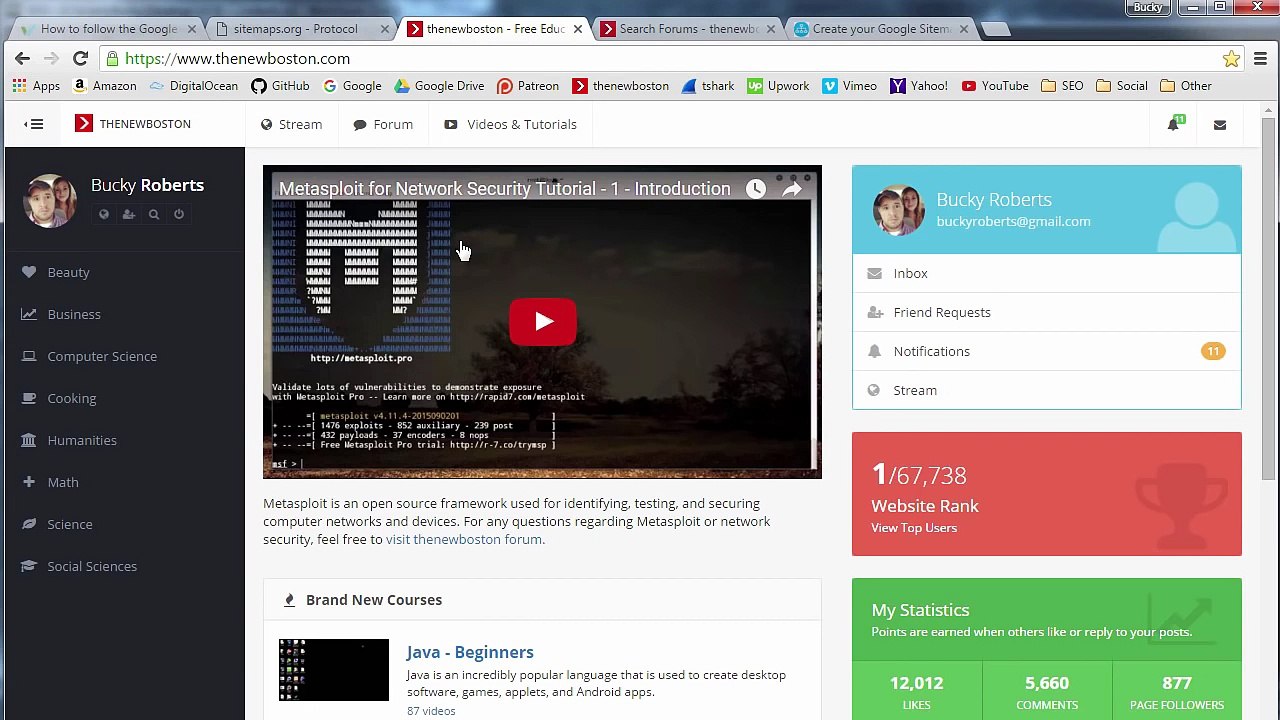Open the Patreon bookmark

(528, 86)
